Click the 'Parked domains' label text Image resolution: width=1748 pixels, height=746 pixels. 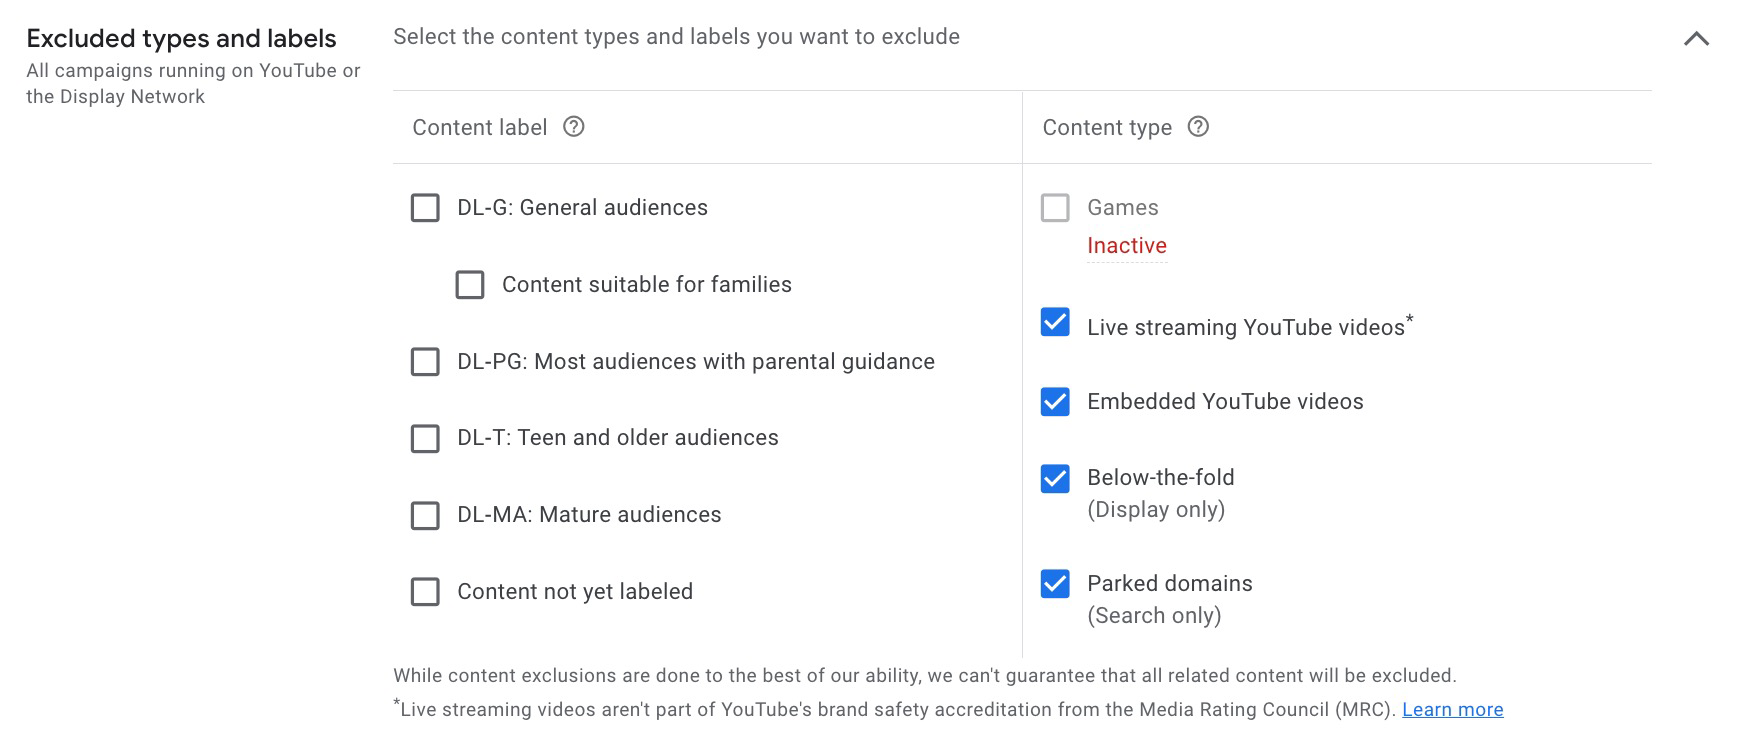[1170, 584]
